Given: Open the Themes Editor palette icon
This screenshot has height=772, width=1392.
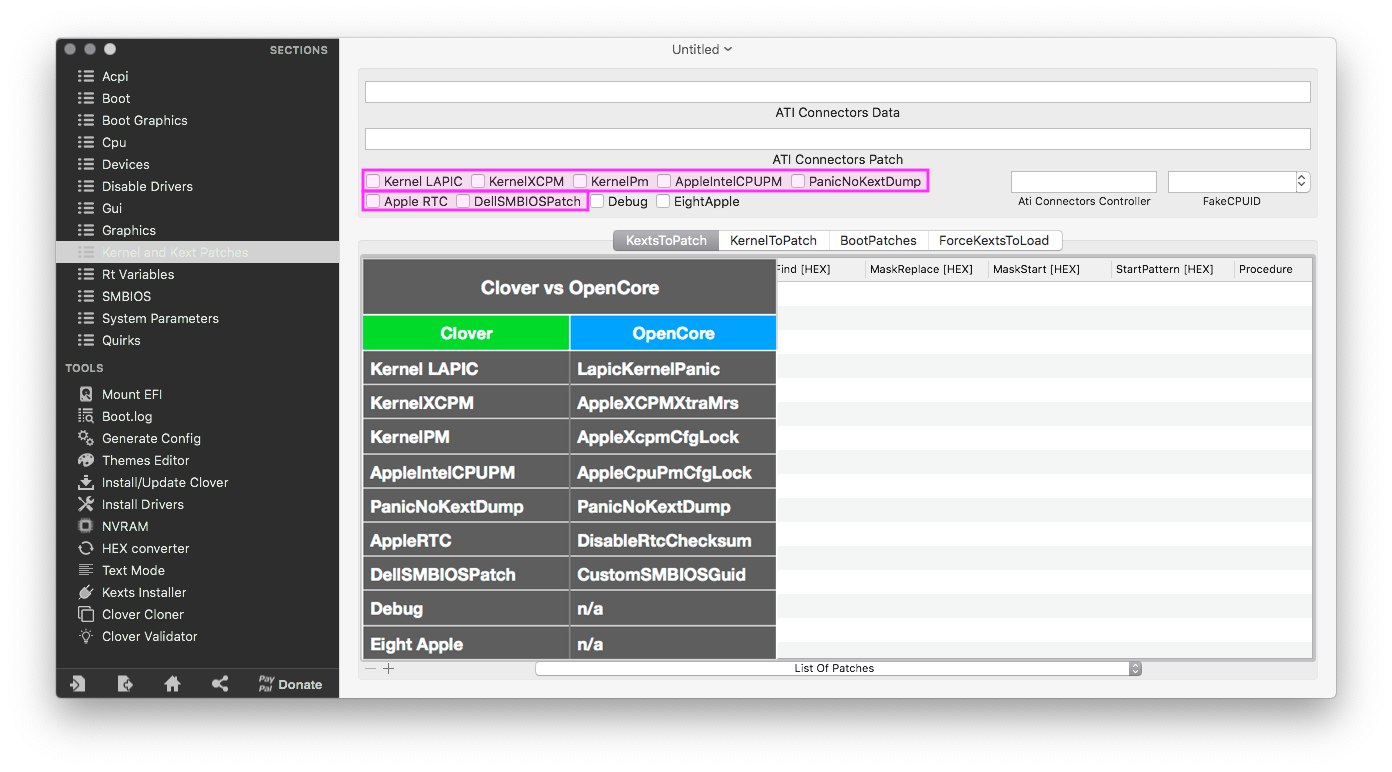Looking at the screenshot, I should 86,460.
